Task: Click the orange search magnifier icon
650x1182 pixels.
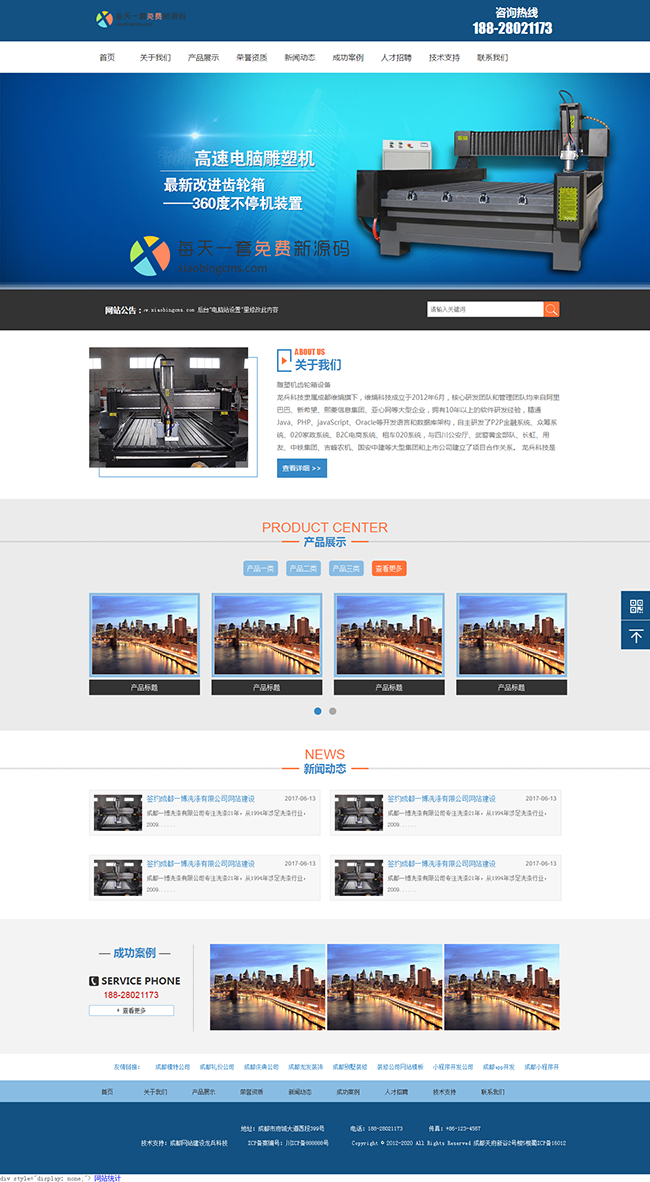Action: tap(551, 309)
